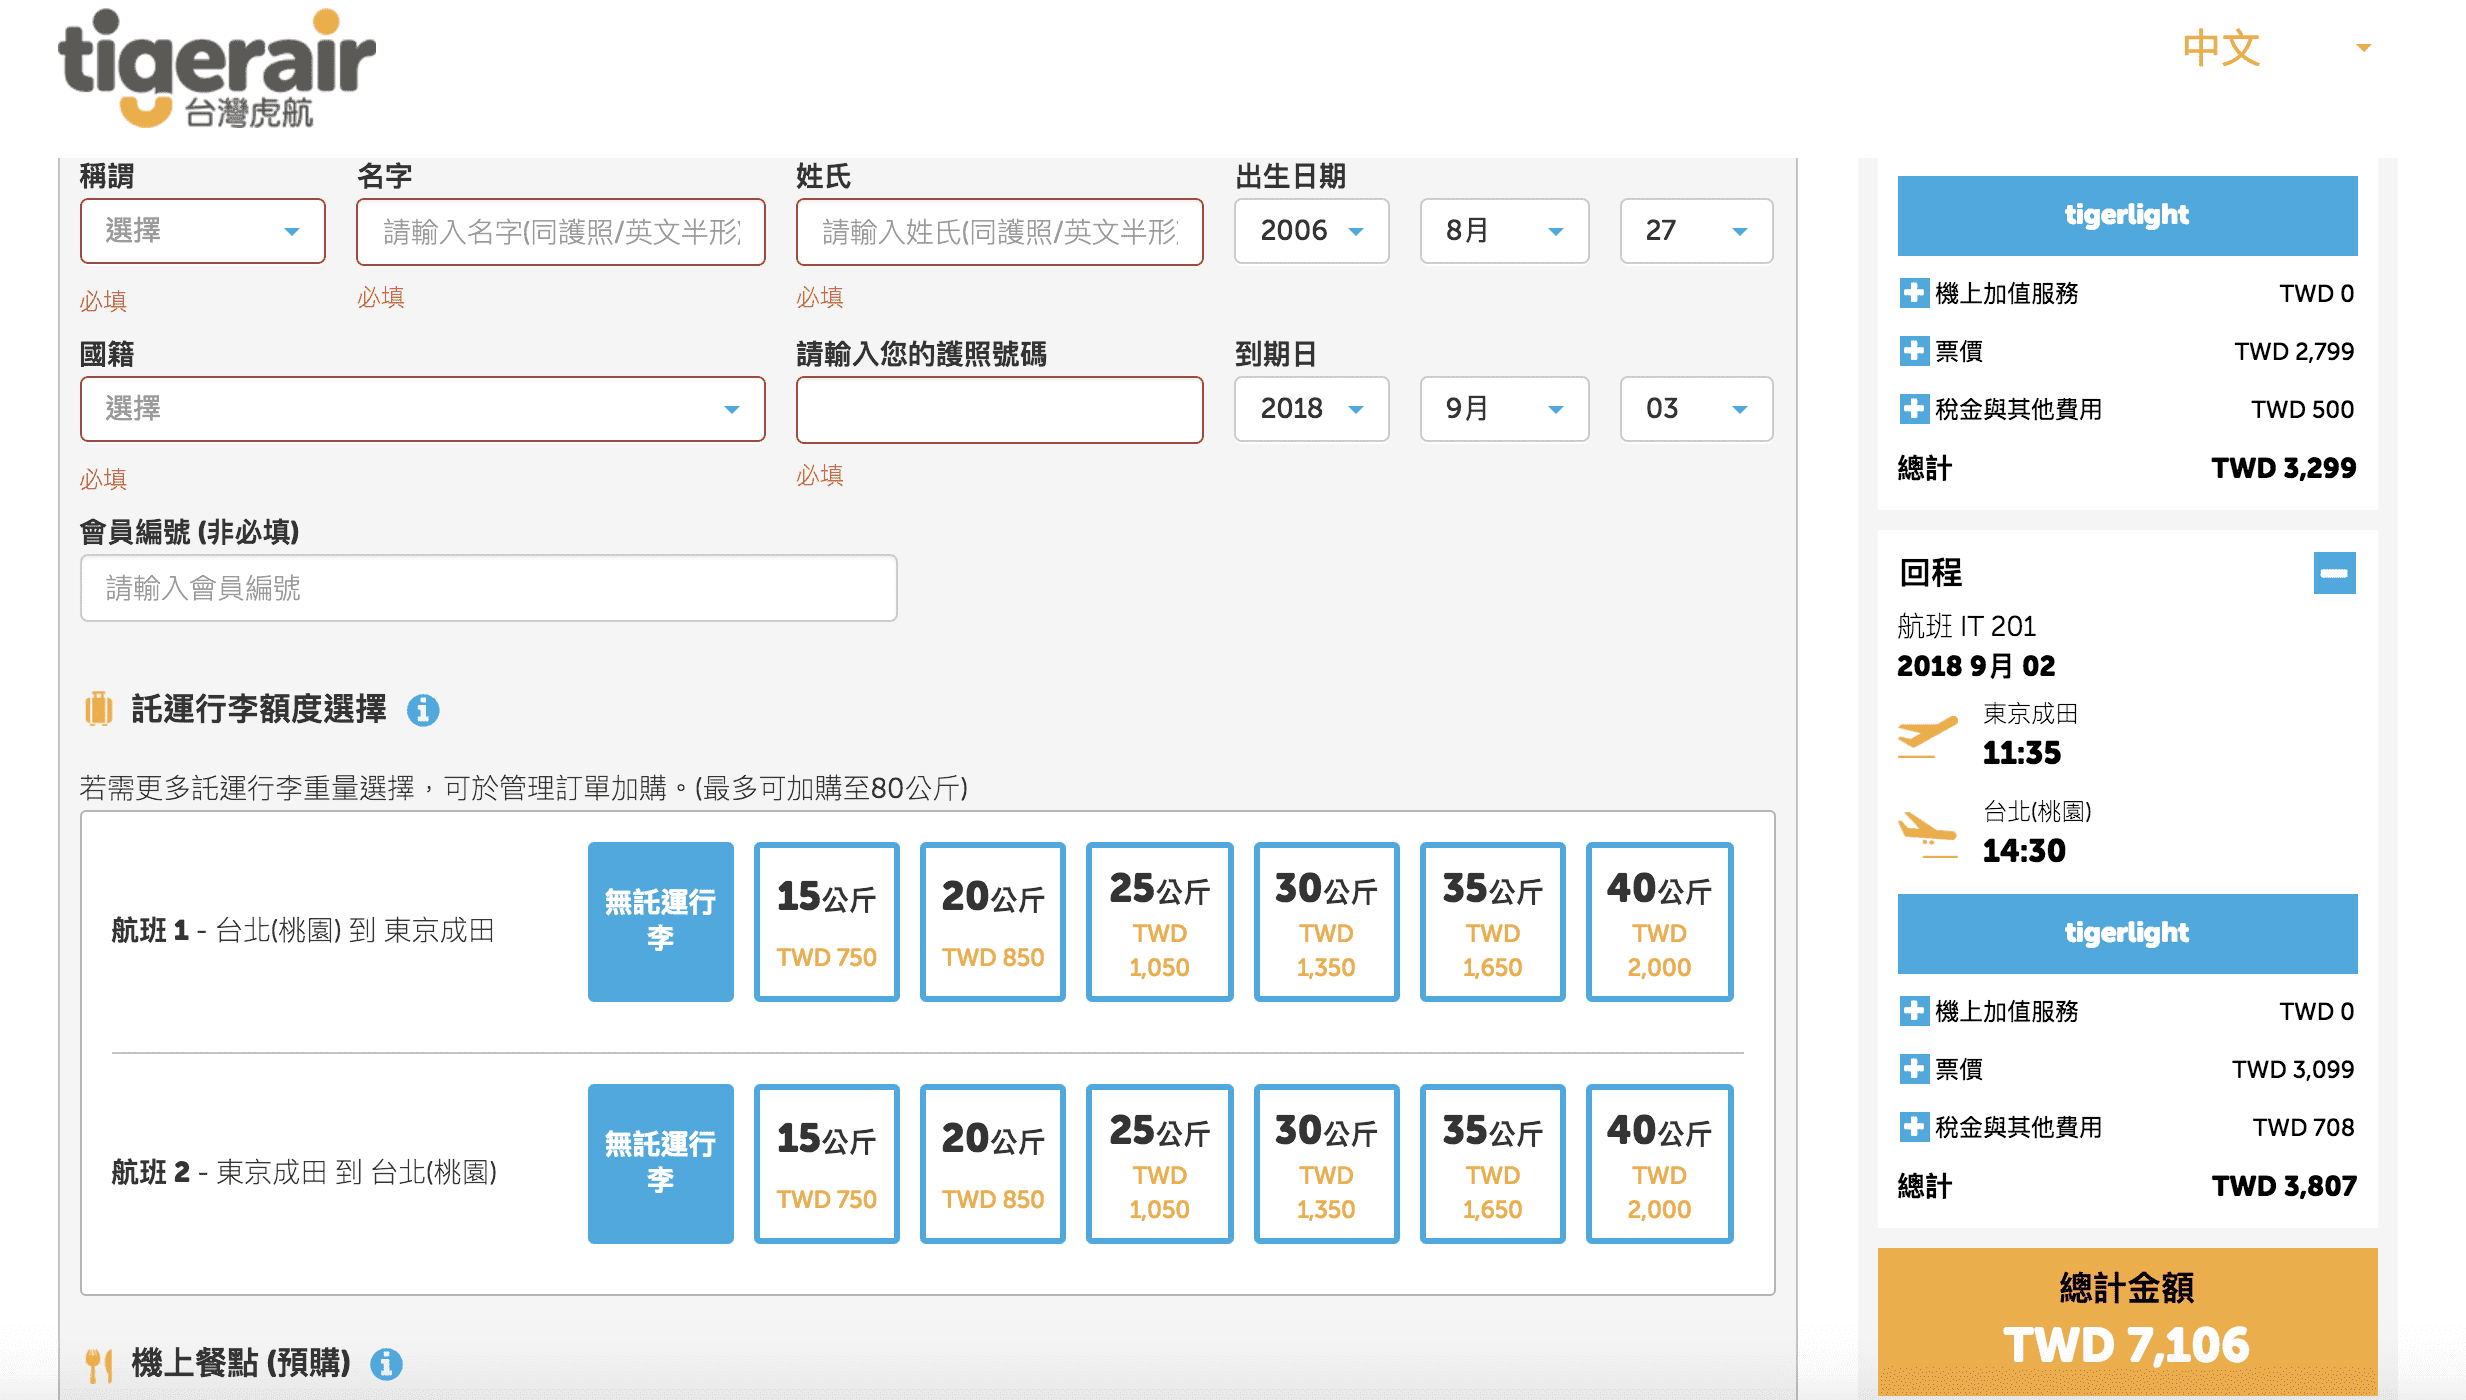
Task: Click the 姓氏 last name input field
Action: tap(999, 232)
